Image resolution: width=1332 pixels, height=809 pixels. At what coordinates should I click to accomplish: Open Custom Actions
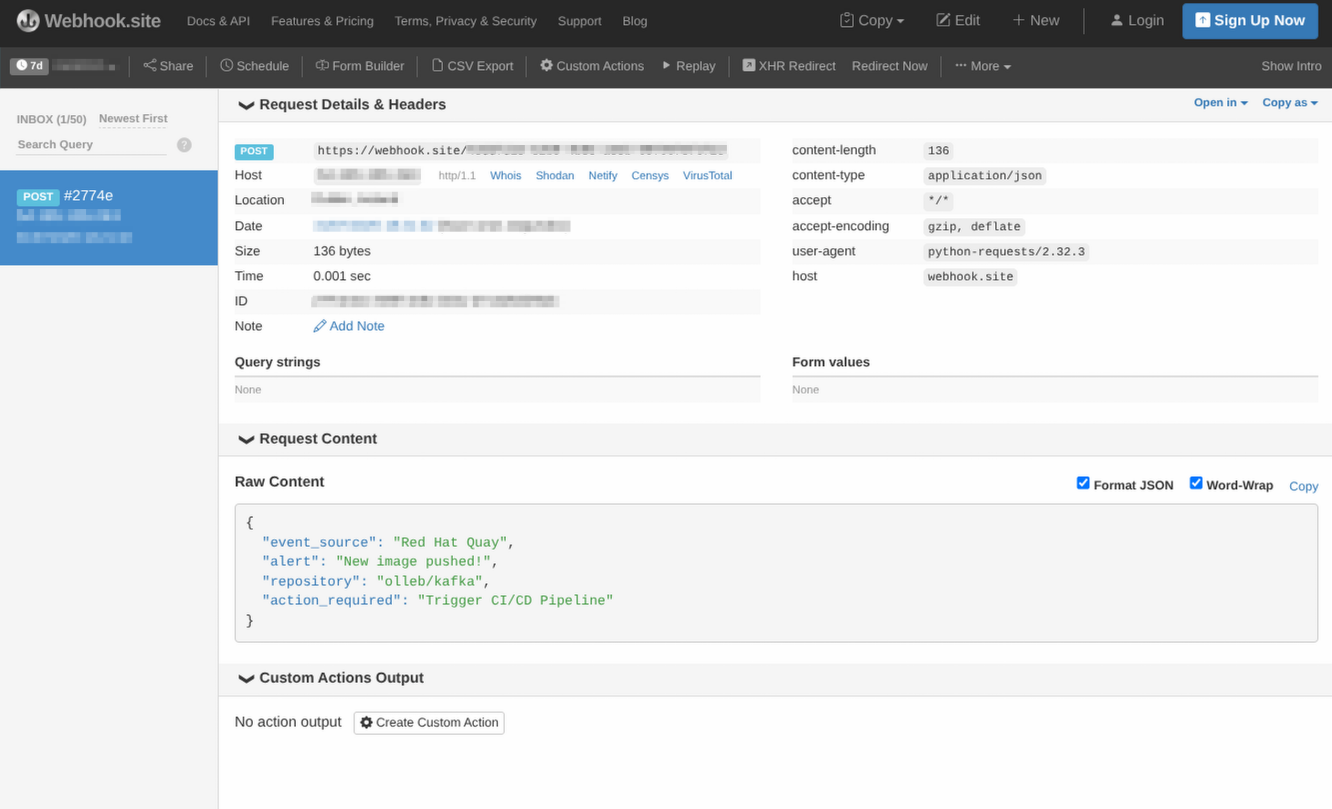(592, 66)
